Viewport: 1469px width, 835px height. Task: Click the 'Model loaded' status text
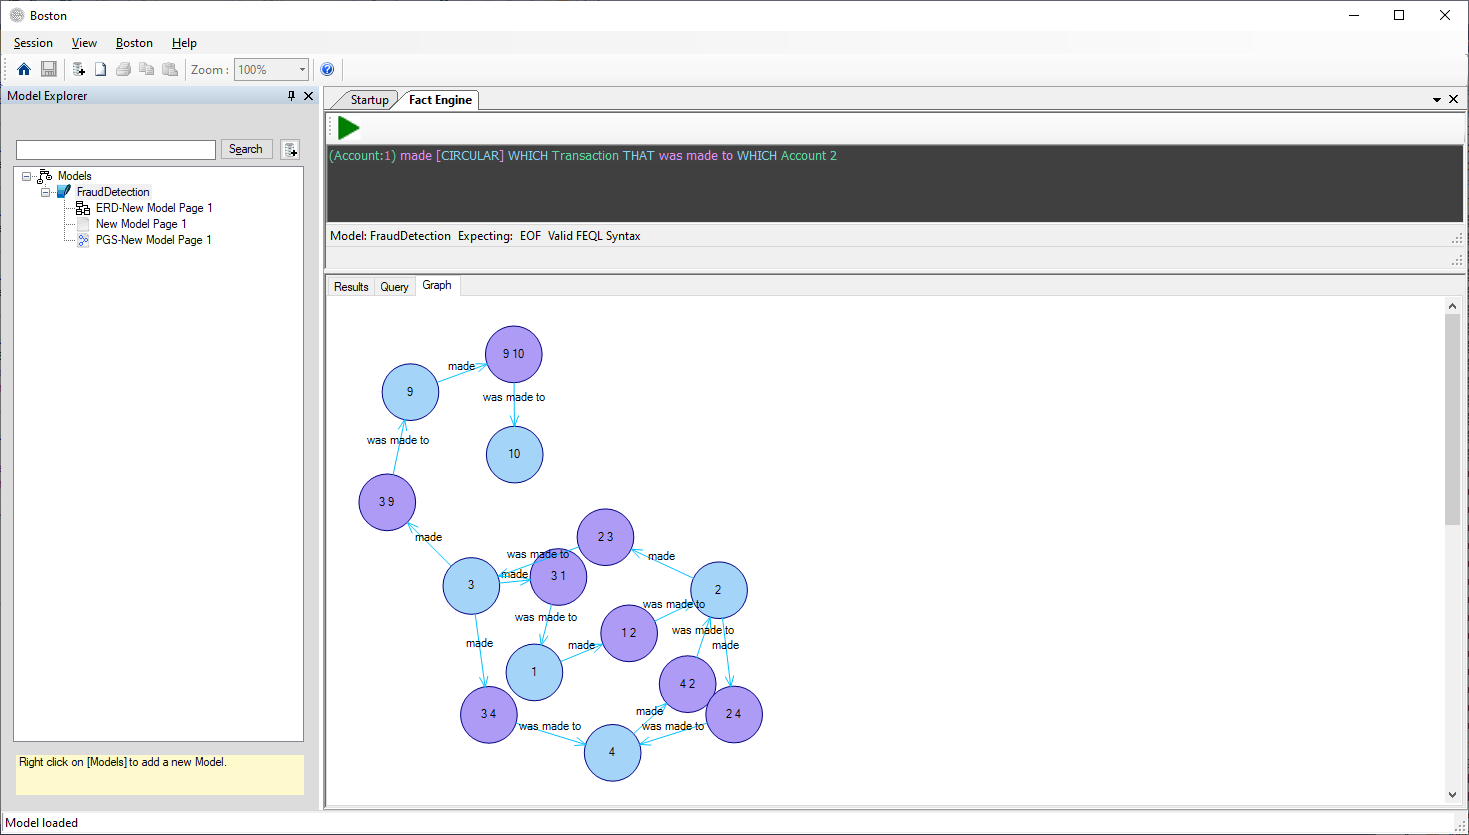(x=42, y=823)
